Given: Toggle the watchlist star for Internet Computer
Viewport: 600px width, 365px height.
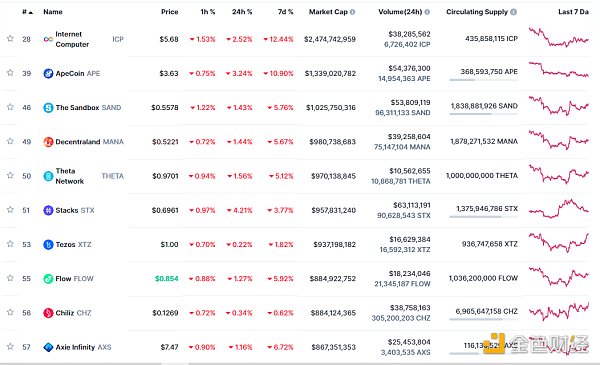Looking at the screenshot, I should pyautogui.click(x=10, y=39).
